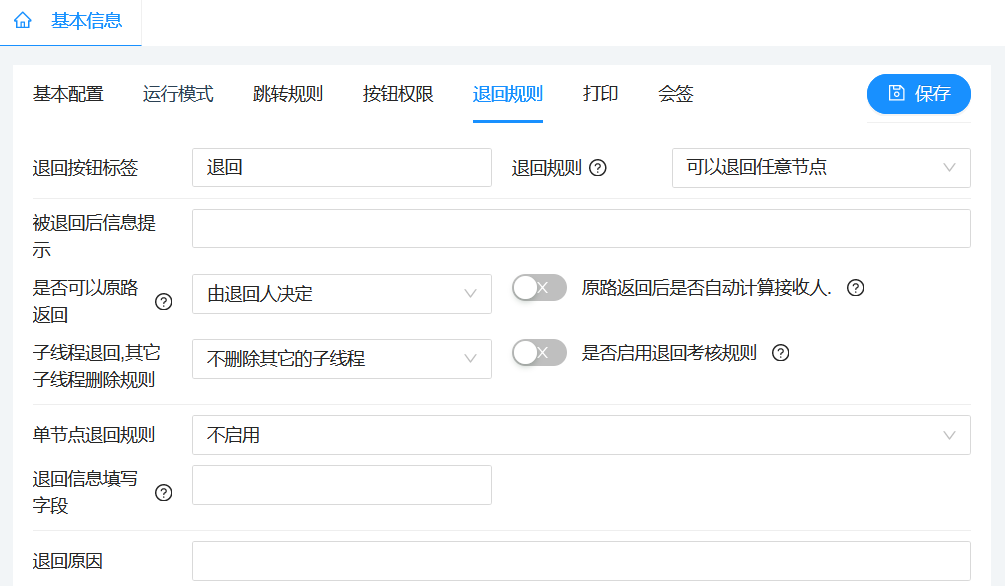Viewport: 1008px width, 586px height.
Task: Click help icon next to 是否启用退回考核规则
Action: click(x=780, y=353)
